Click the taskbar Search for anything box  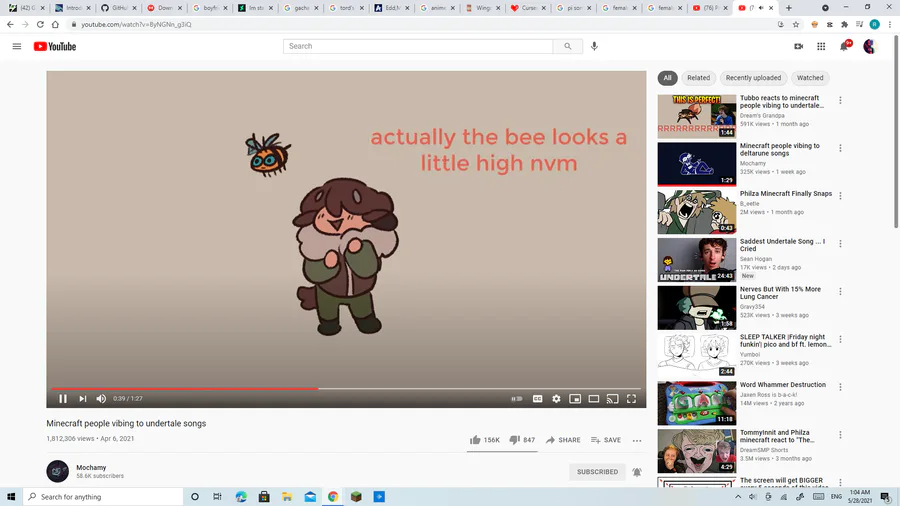103,497
